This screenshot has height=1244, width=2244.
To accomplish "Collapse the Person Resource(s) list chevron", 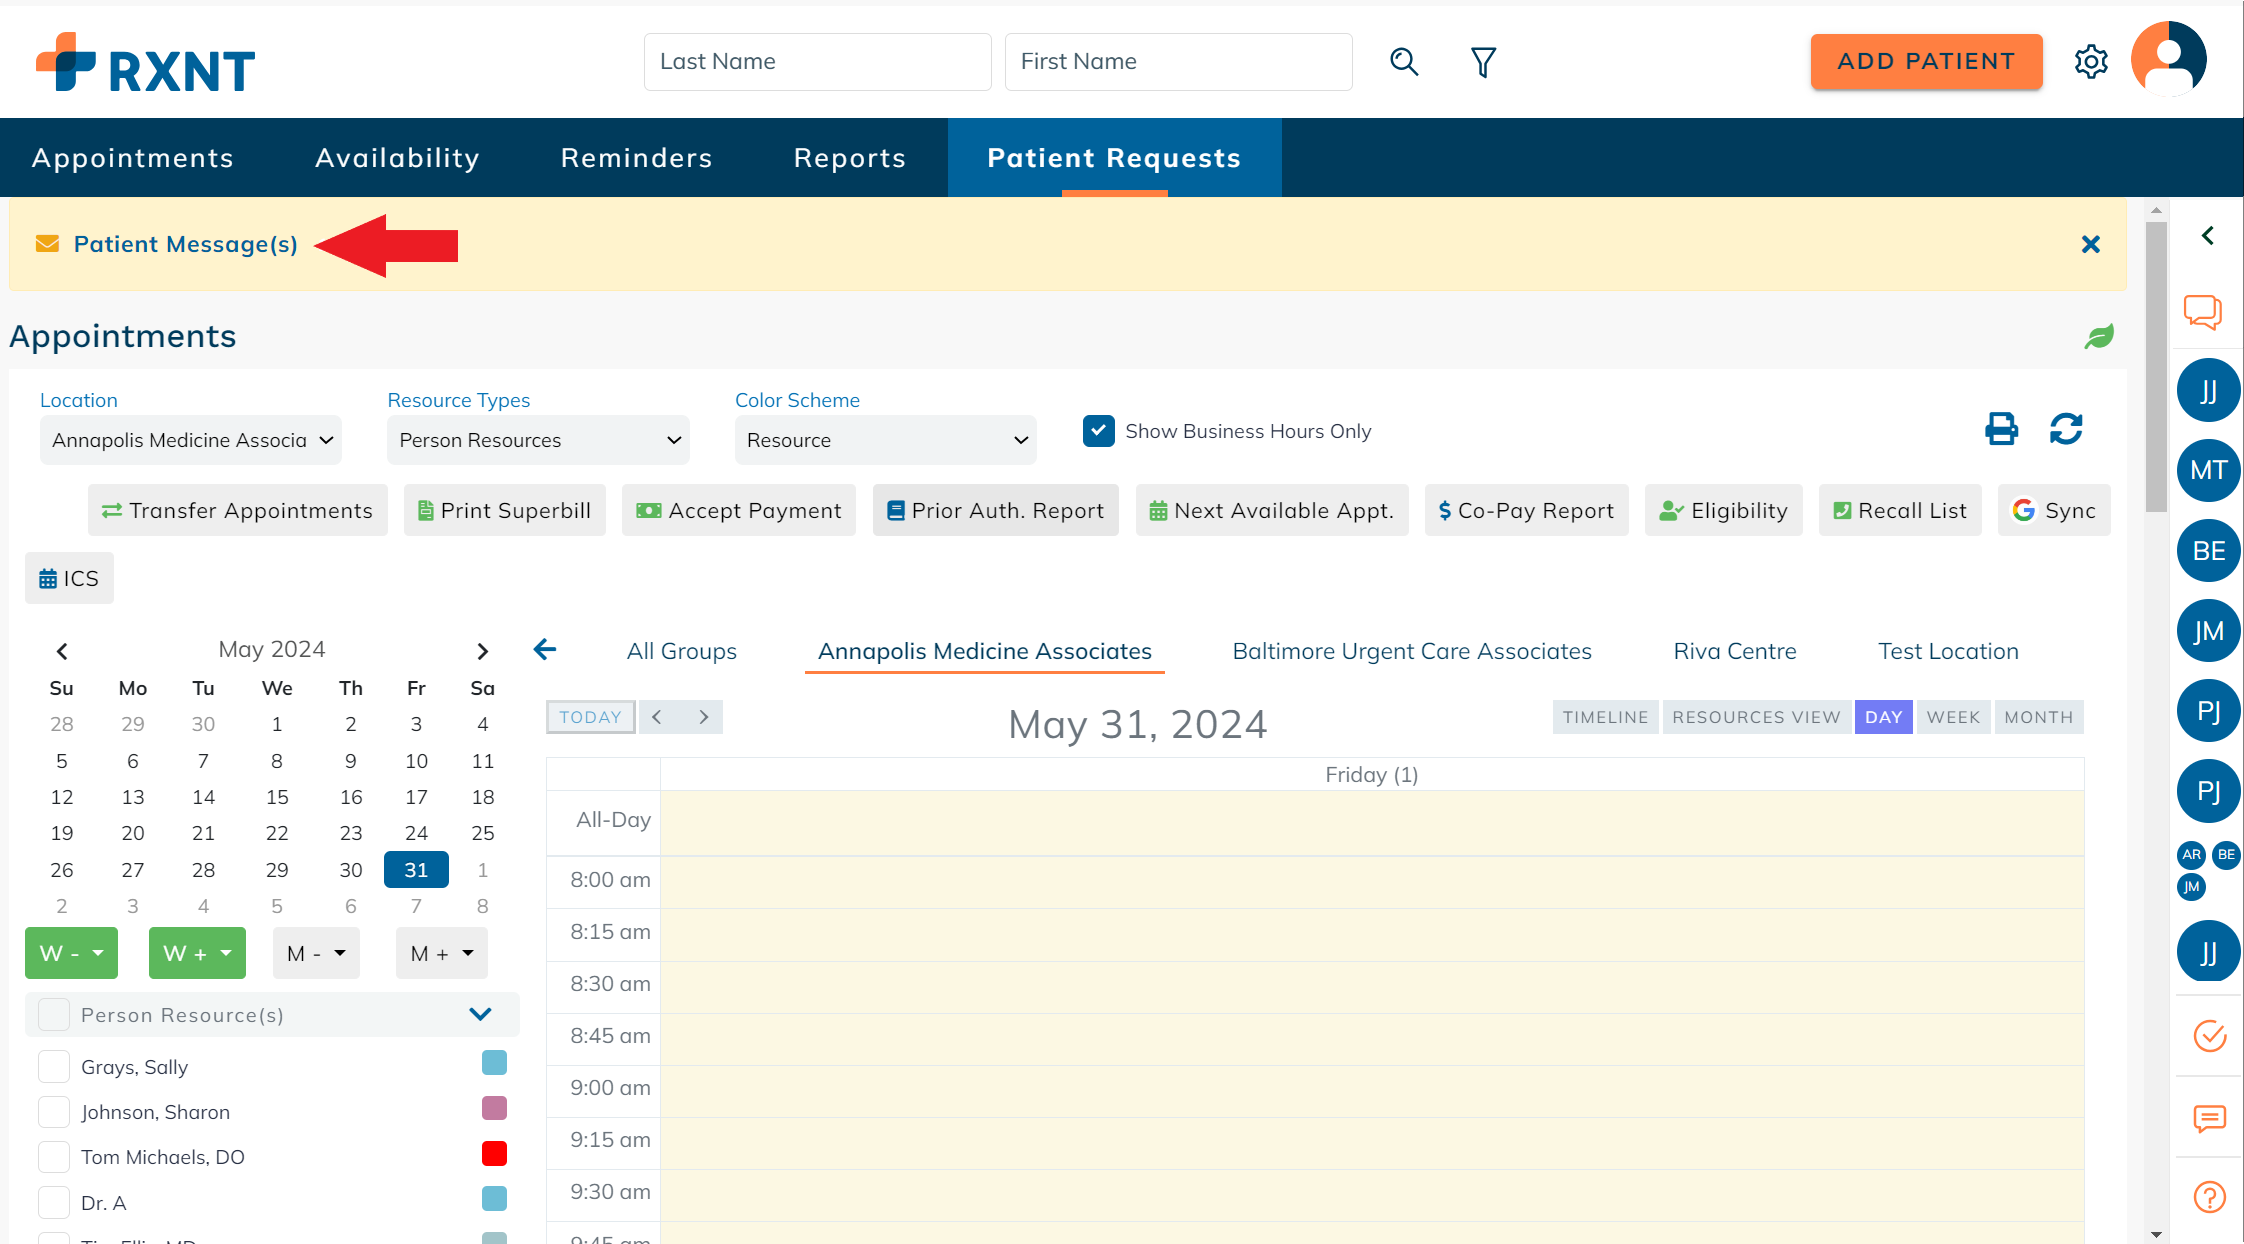I will point(480,1014).
